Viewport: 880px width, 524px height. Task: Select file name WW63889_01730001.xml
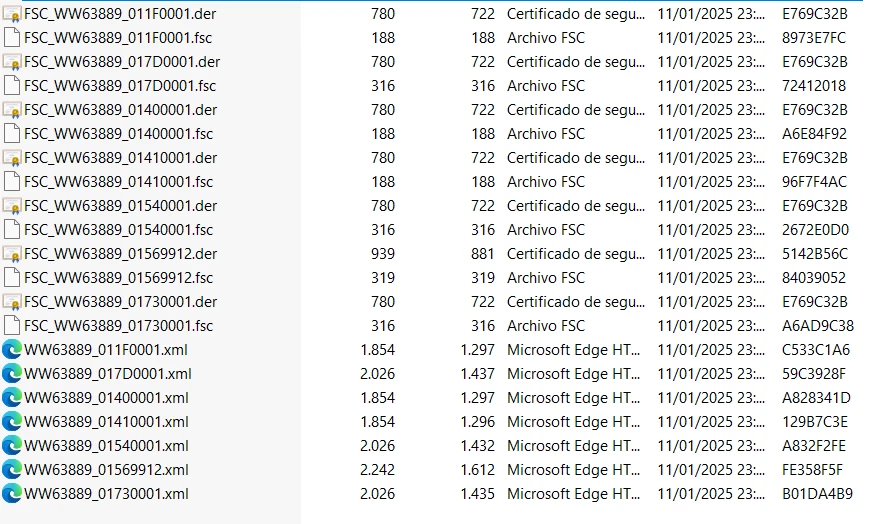click(x=107, y=494)
